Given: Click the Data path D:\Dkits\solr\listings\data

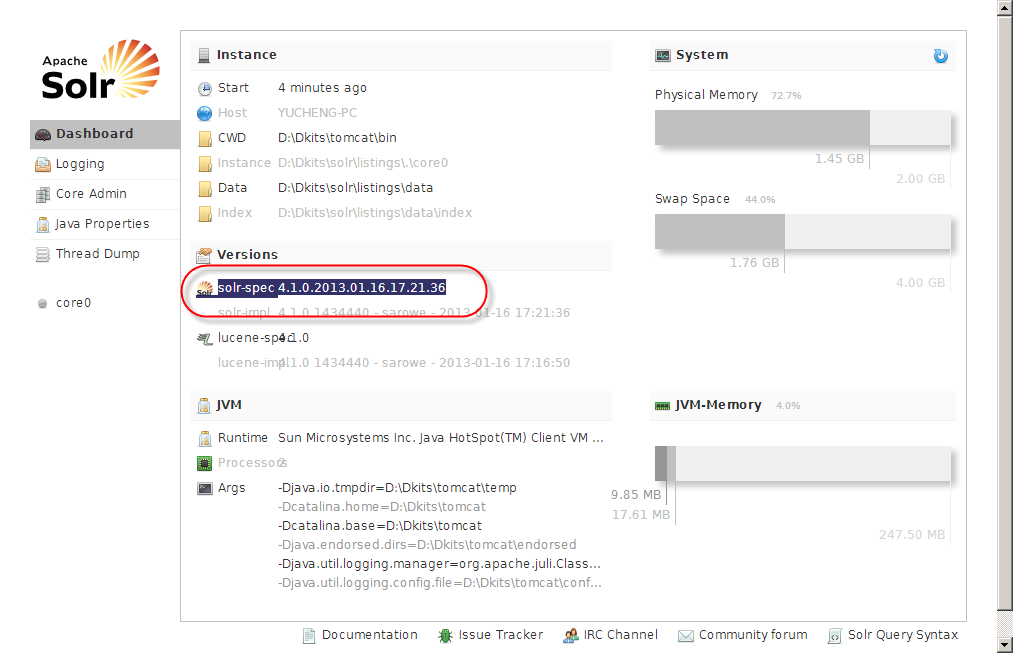Looking at the screenshot, I should coord(355,188).
